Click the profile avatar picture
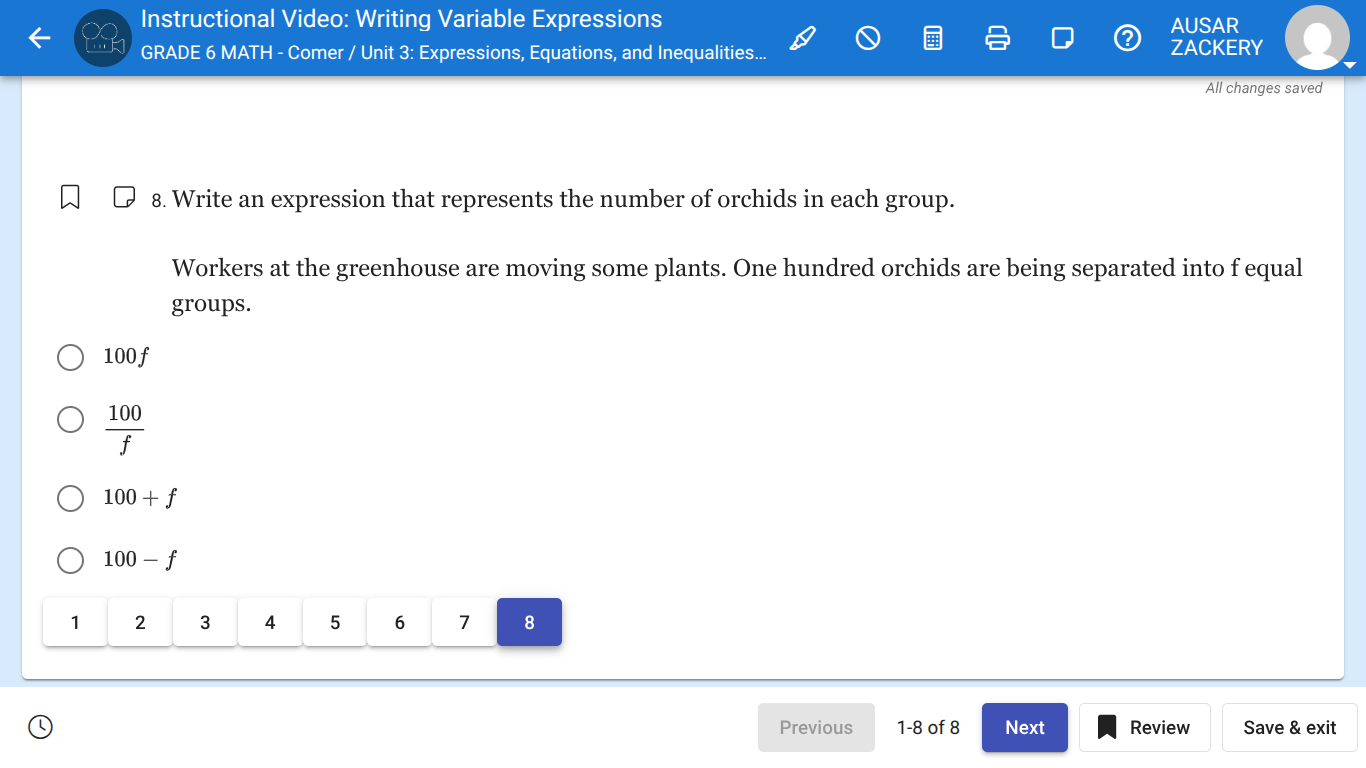The image size is (1366, 768). coord(1317,38)
